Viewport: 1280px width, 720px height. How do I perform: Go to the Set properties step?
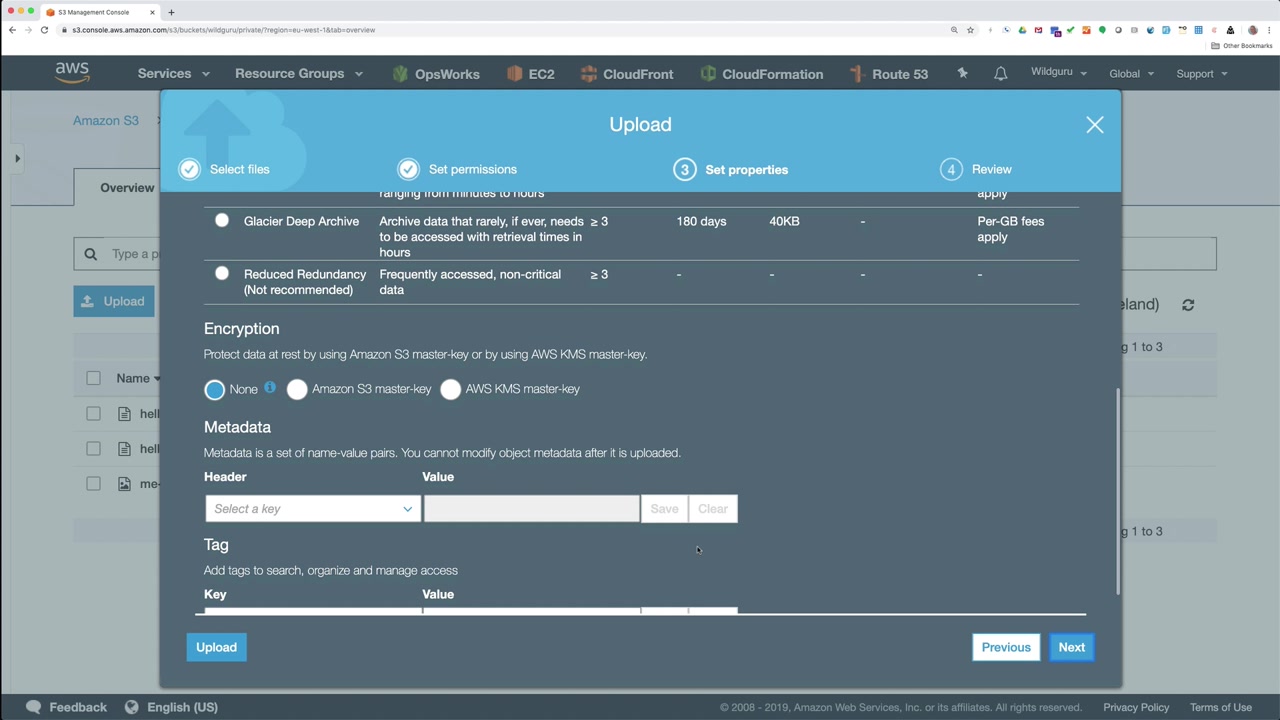(731, 169)
